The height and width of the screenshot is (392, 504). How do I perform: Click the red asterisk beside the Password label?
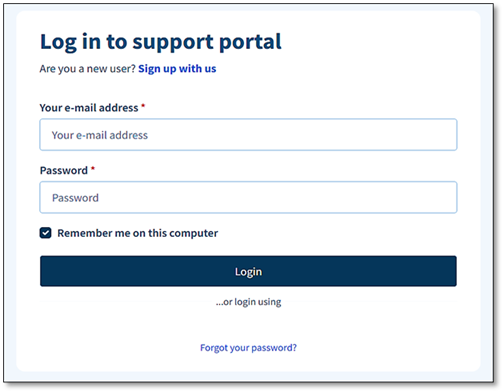pyautogui.click(x=93, y=168)
